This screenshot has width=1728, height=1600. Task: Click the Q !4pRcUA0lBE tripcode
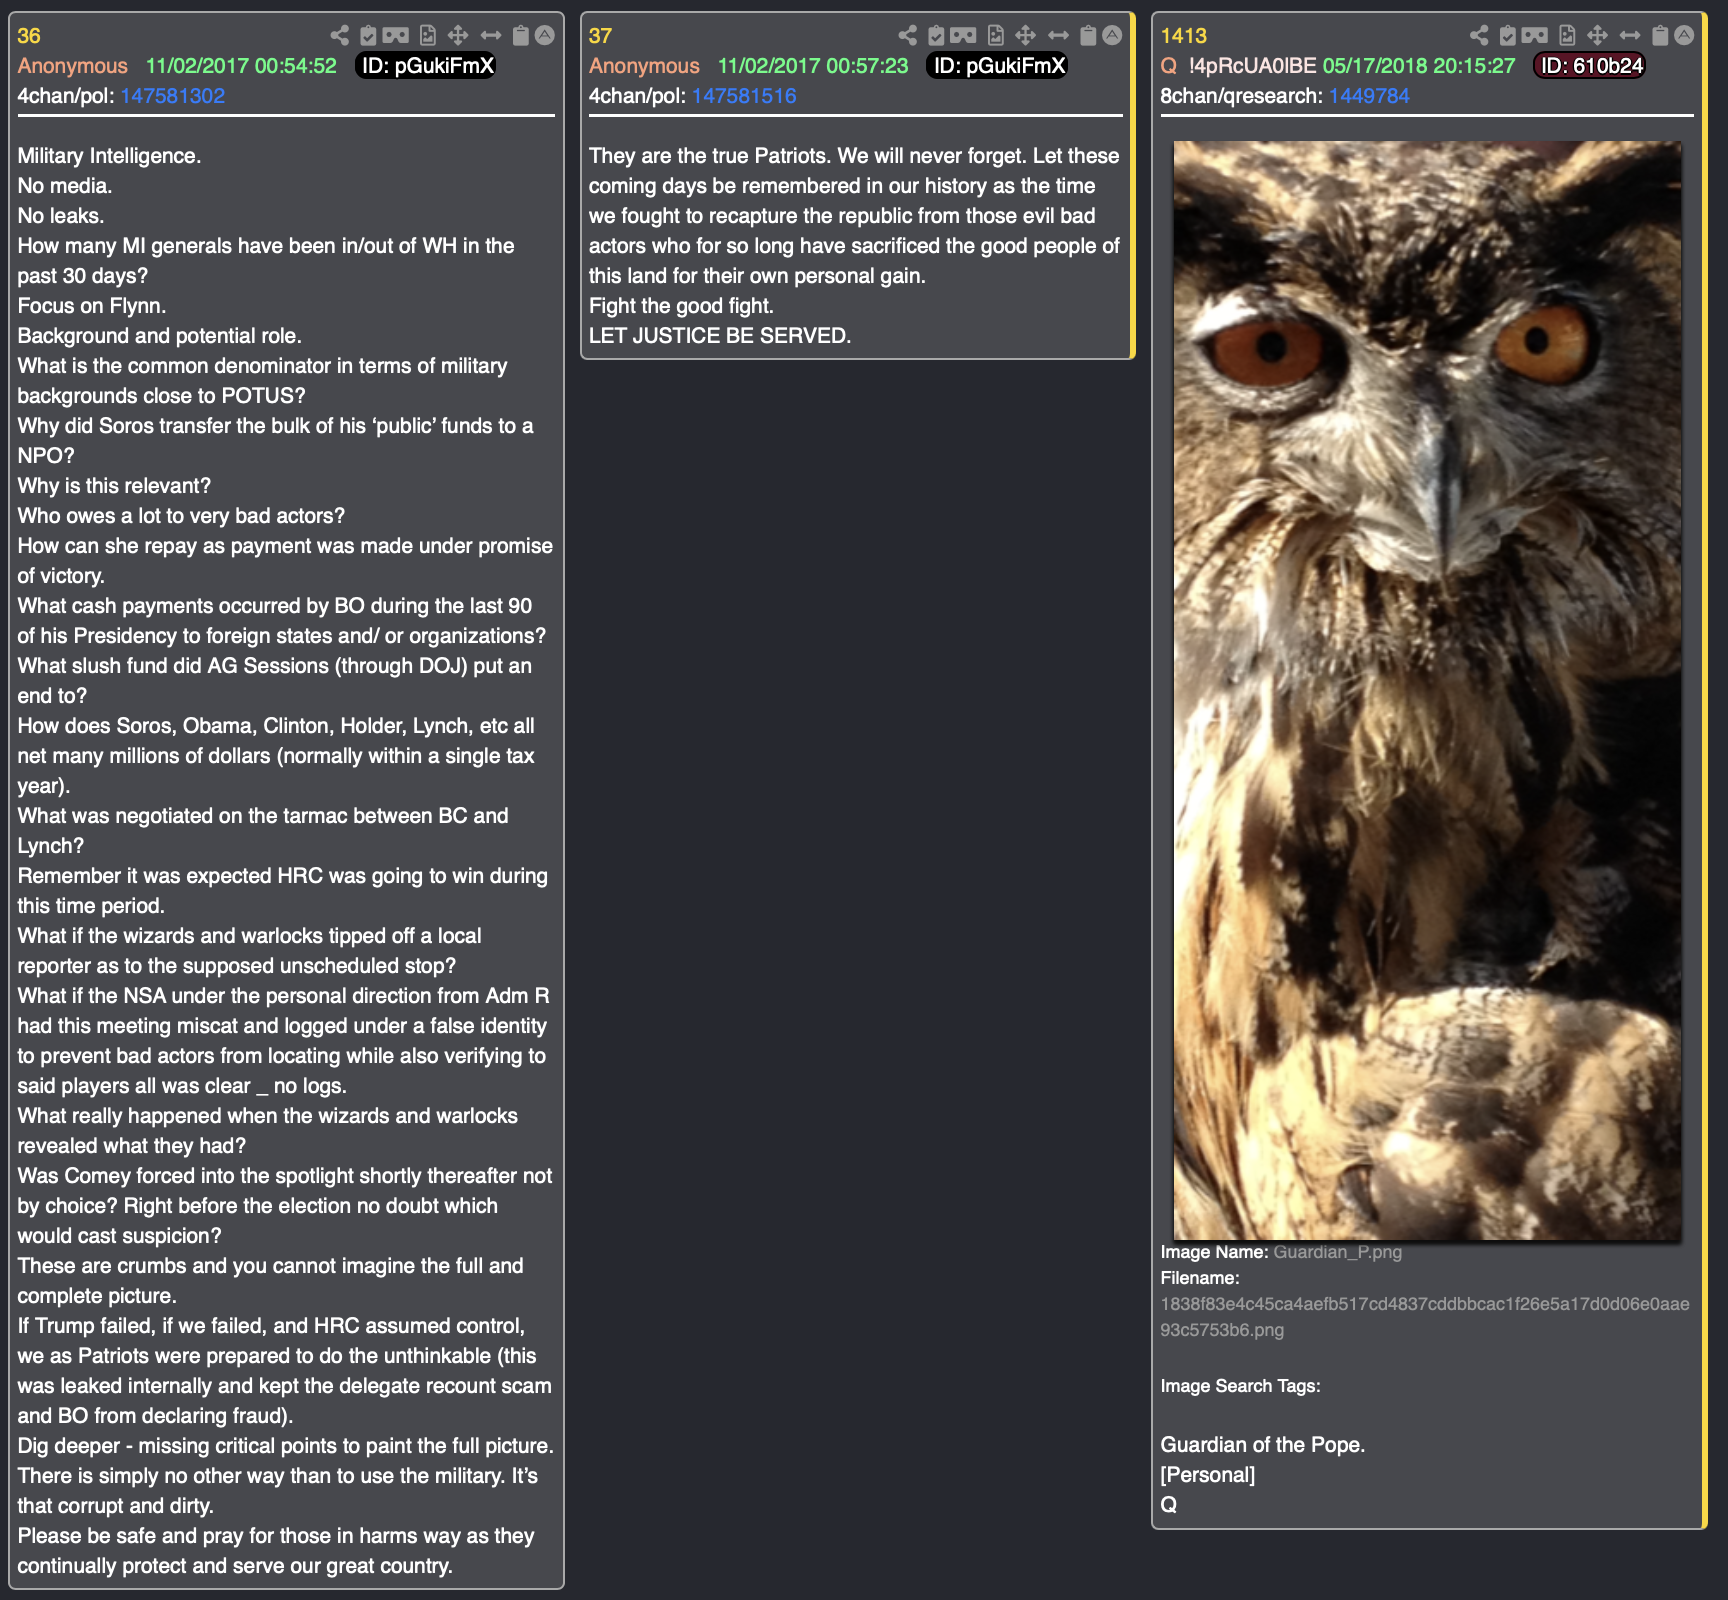coord(1238,66)
